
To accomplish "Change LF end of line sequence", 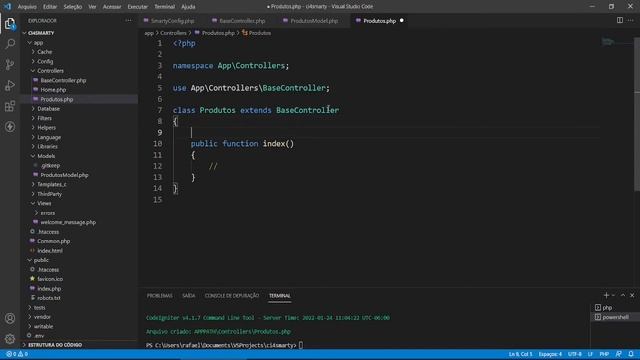I will coord(590,354).
